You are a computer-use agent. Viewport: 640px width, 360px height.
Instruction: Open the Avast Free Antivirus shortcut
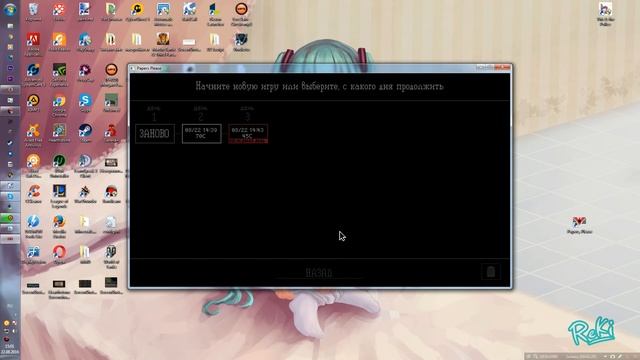(x=33, y=136)
